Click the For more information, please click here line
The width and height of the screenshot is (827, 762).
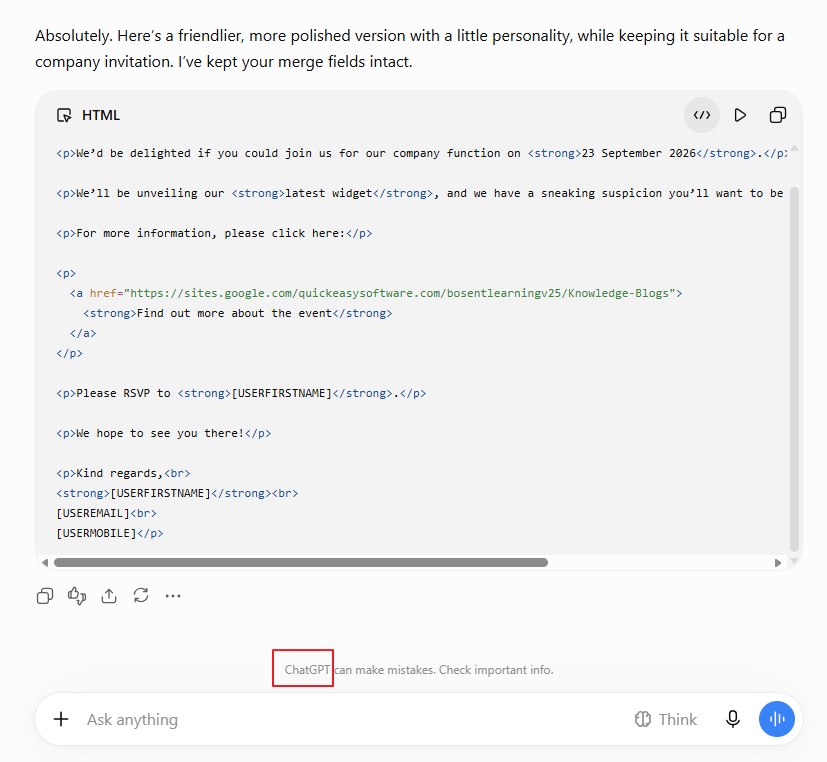(214, 233)
